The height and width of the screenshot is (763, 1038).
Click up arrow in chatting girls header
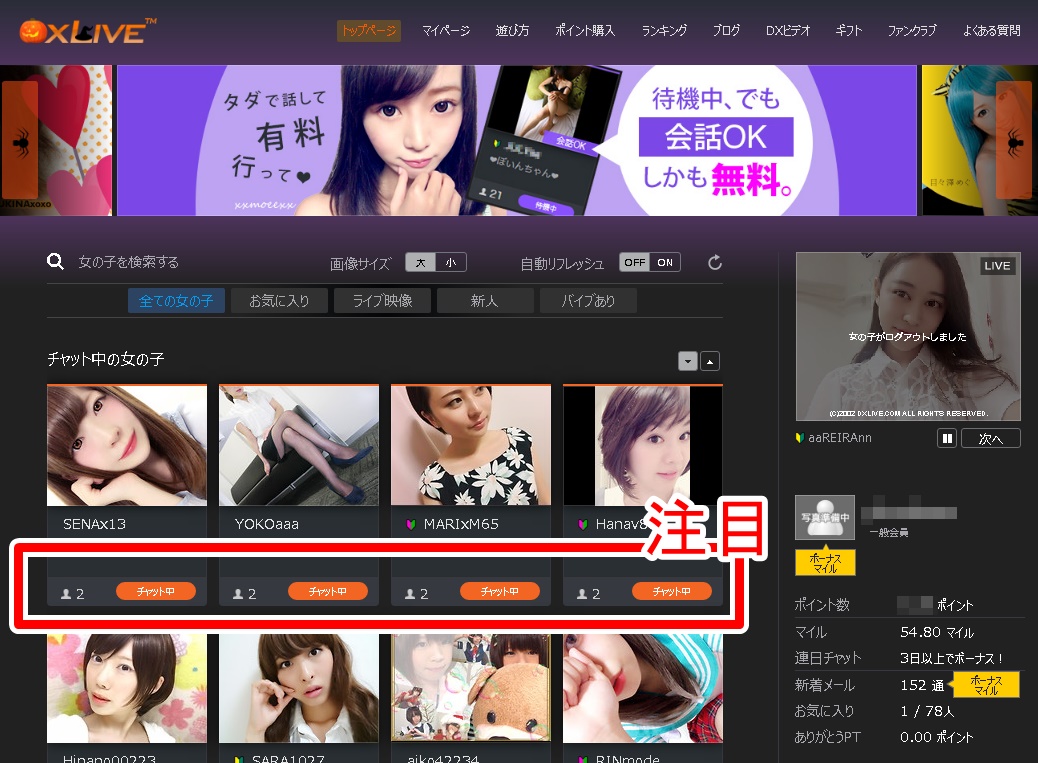pos(709,361)
